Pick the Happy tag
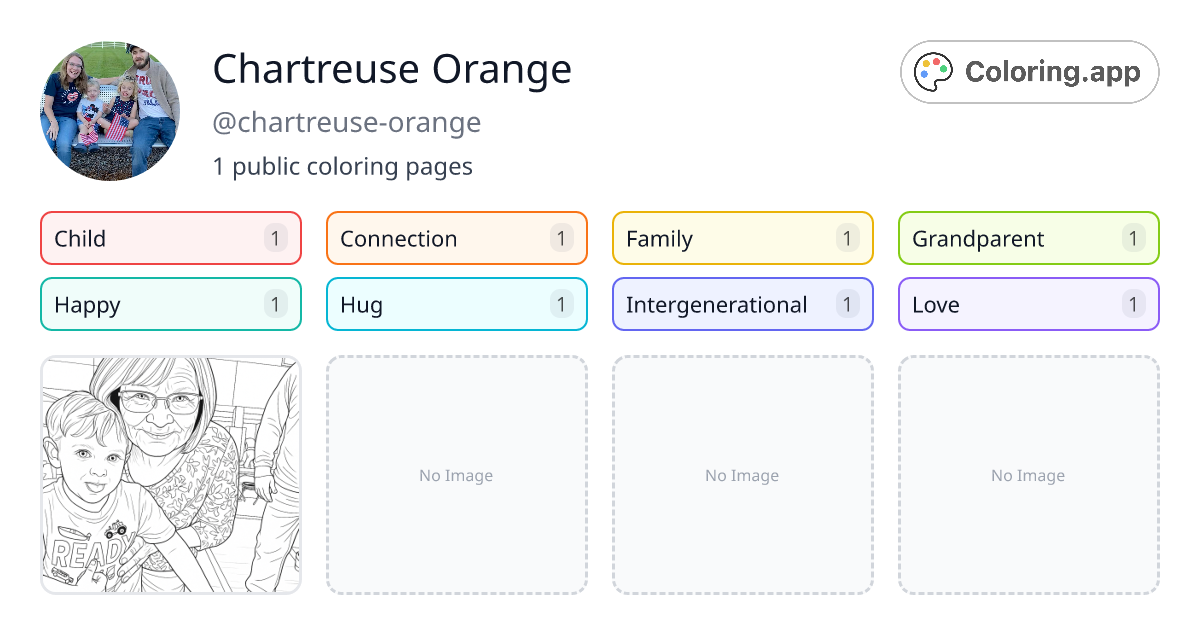Screen dimensions: 1200x630 [x=170, y=304]
